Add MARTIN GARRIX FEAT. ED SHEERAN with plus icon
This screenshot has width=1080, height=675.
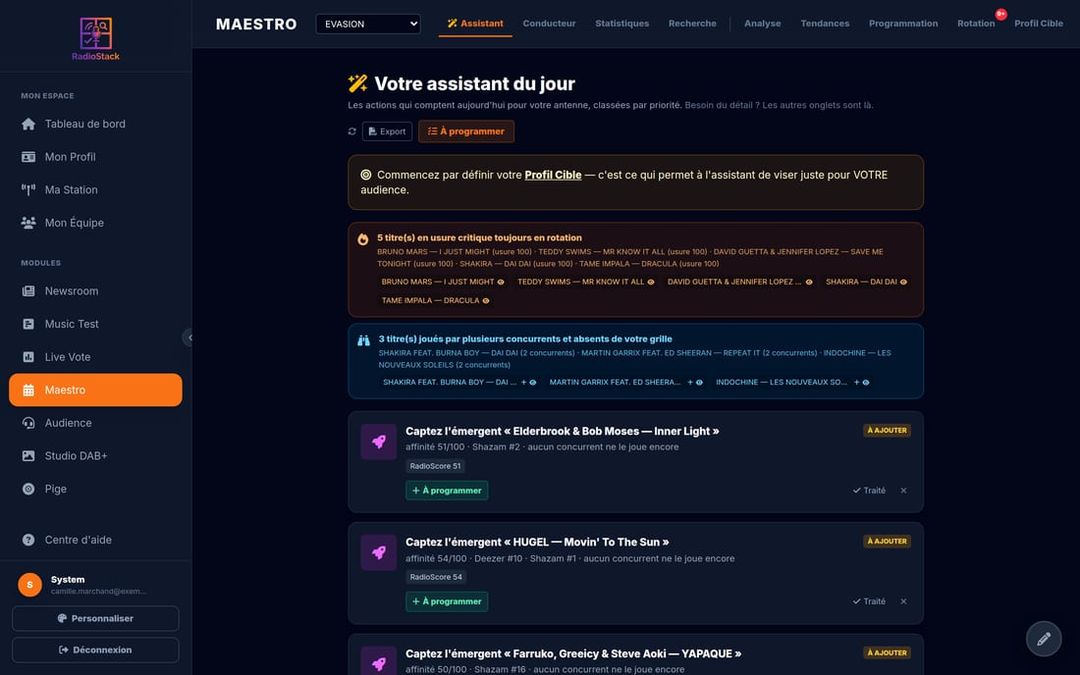tap(690, 383)
